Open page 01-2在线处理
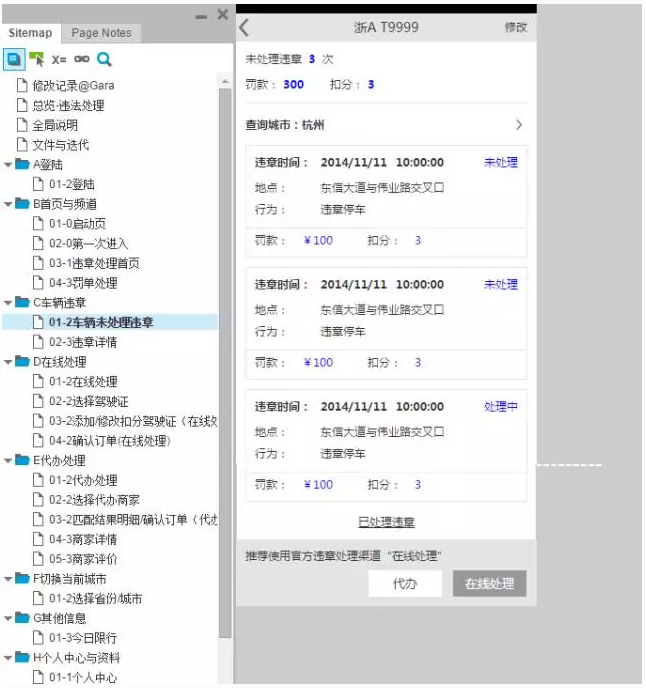 (83, 382)
